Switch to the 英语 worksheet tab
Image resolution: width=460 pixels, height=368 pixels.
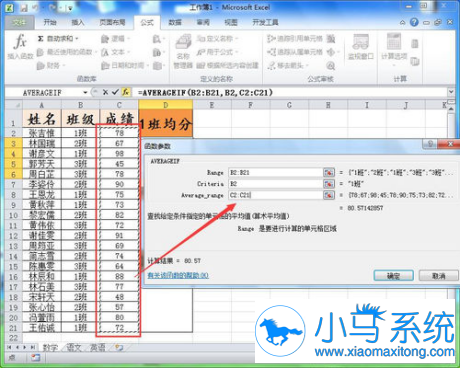[98, 348]
